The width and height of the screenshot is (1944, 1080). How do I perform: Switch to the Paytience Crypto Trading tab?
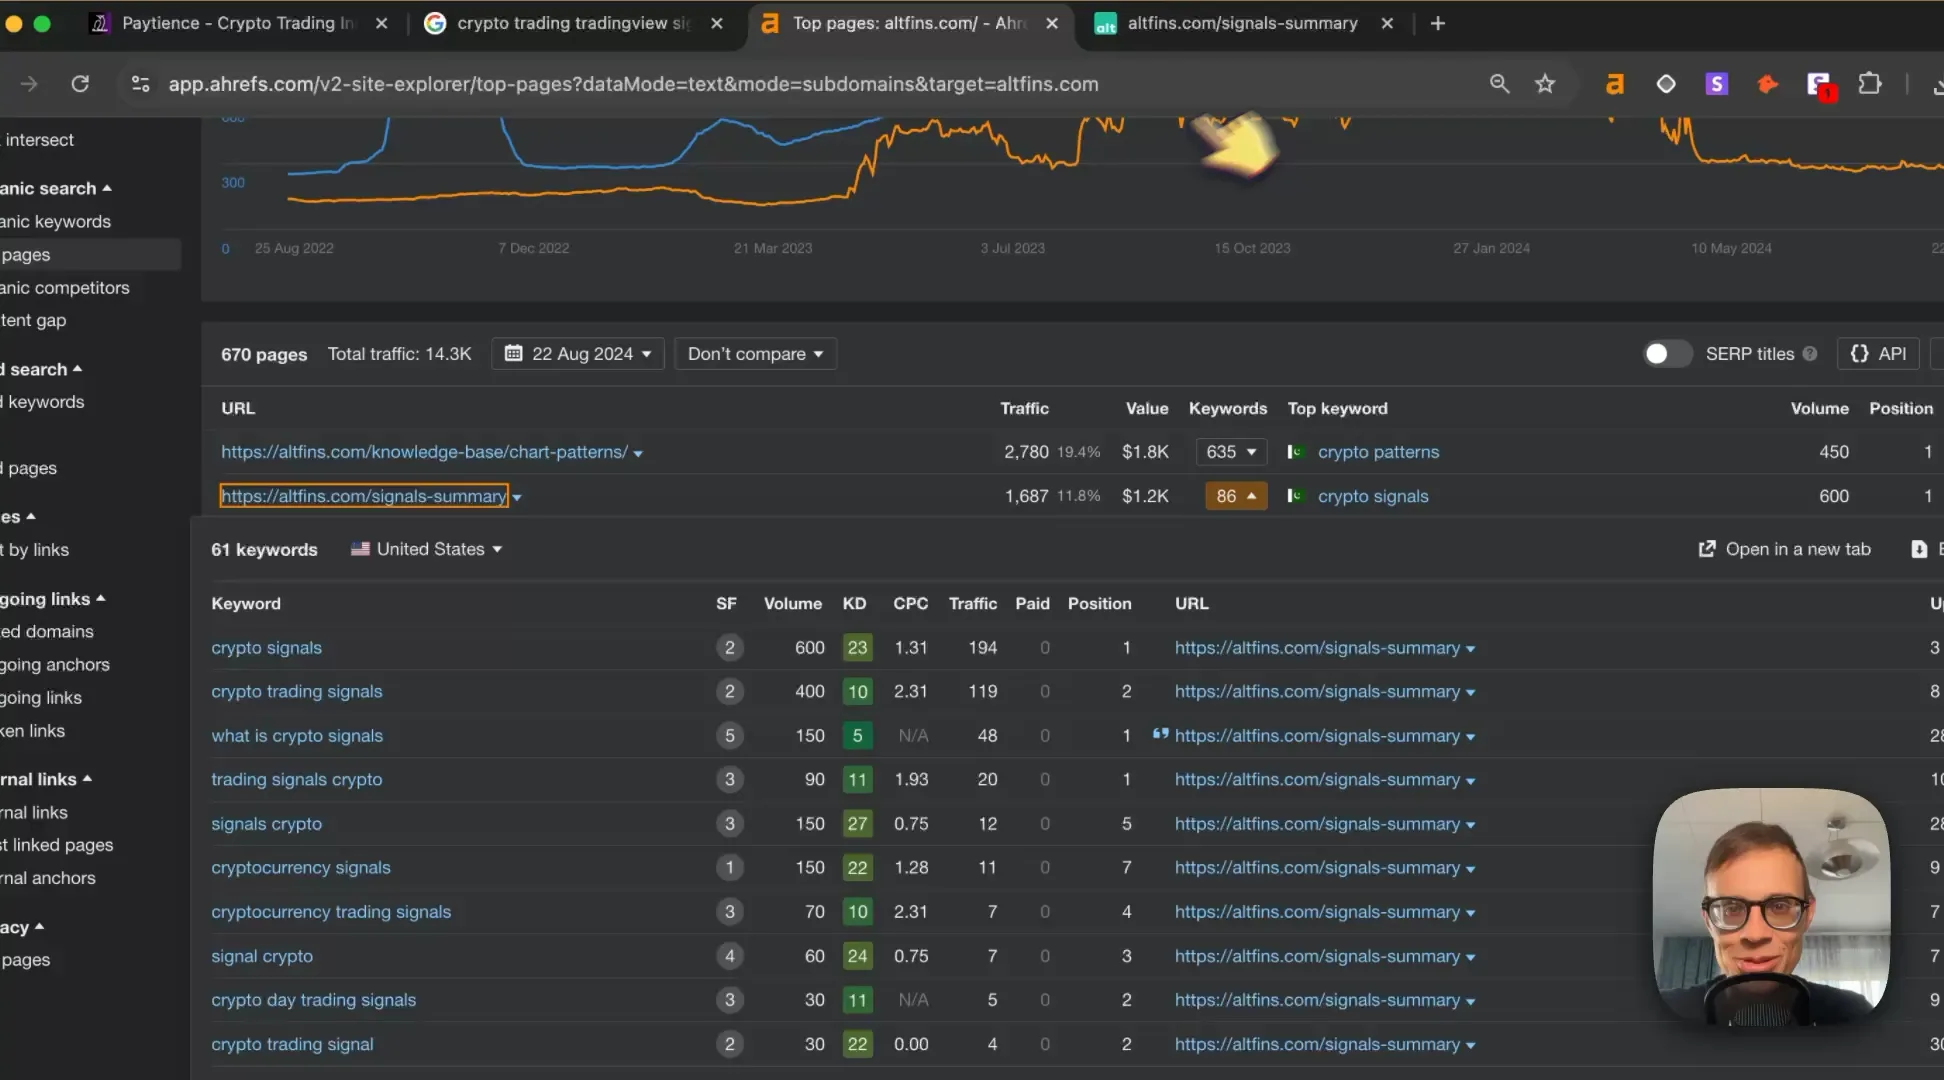238,23
